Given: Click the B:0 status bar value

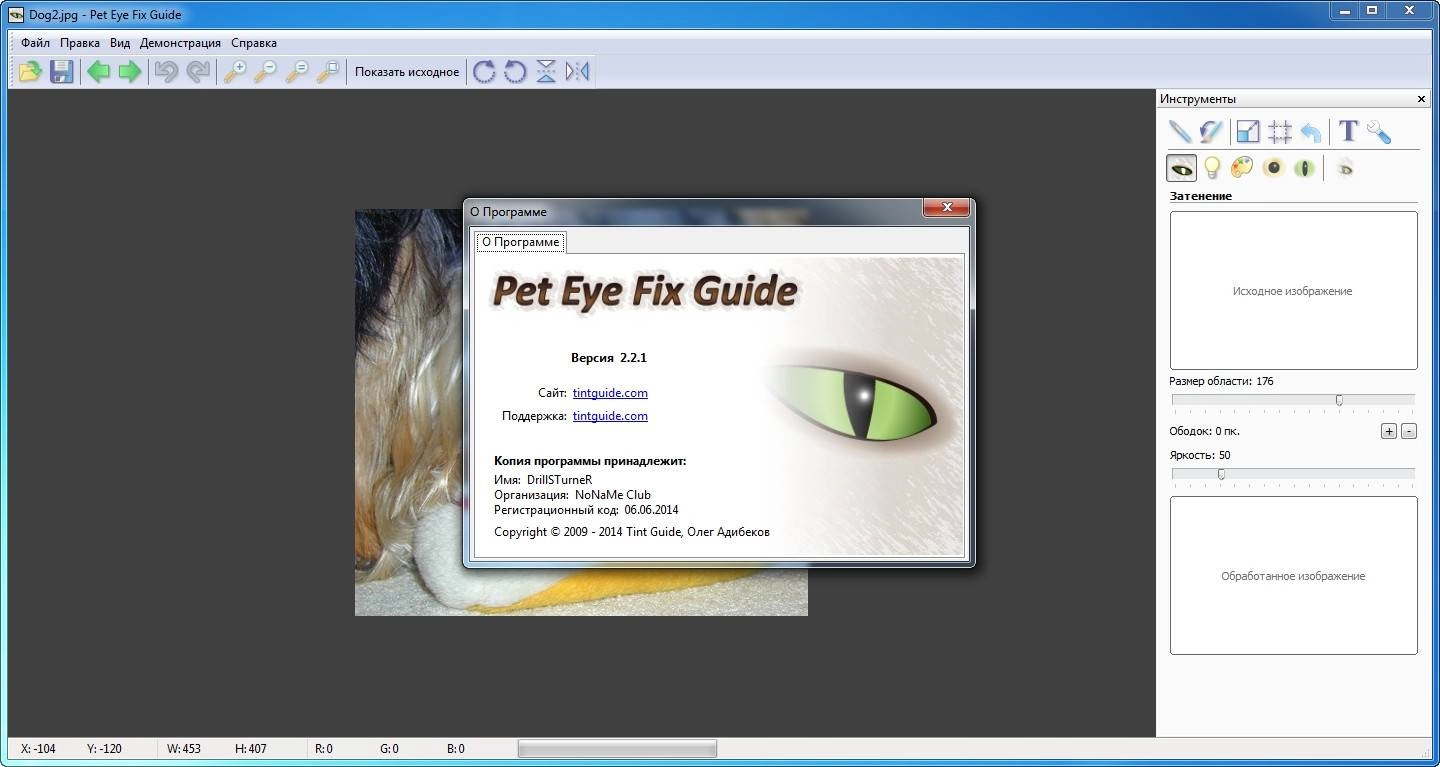Looking at the screenshot, I should pyautogui.click(x=455, y=748).
